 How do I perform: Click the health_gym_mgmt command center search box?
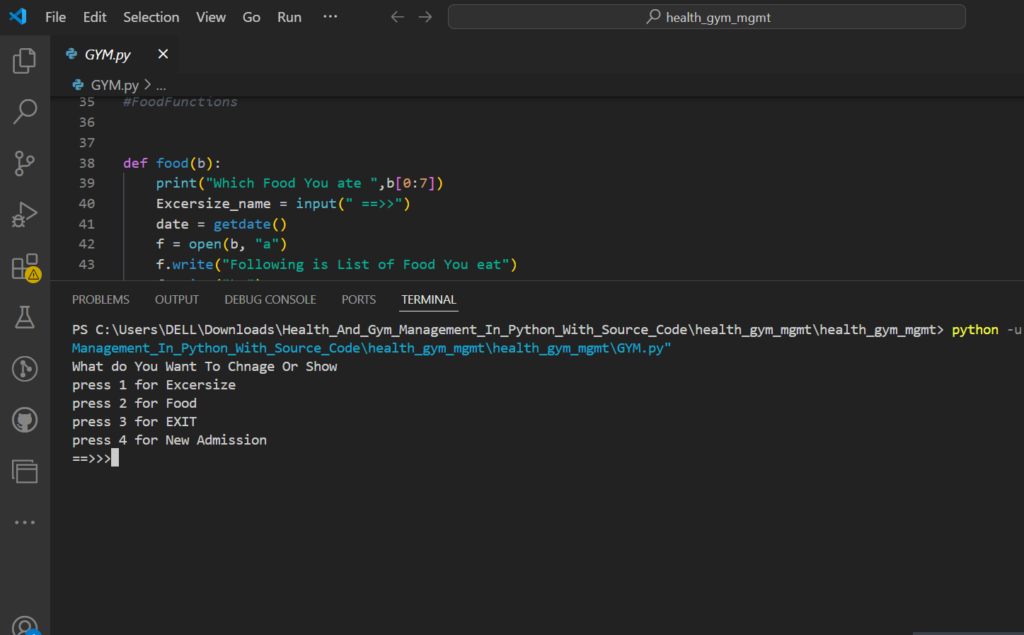707,17
